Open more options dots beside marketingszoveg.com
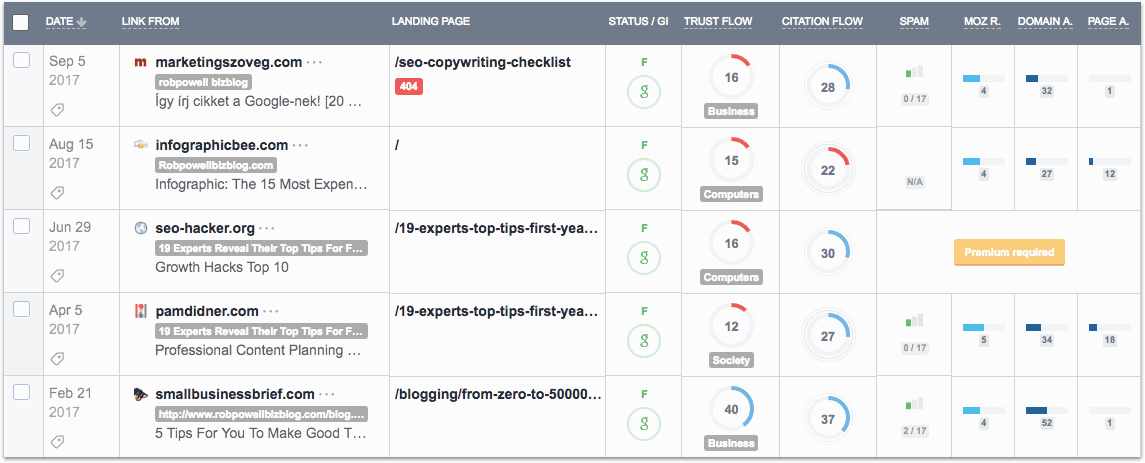The width and height of the screenshot is (1145, 463). pos(315,63)
